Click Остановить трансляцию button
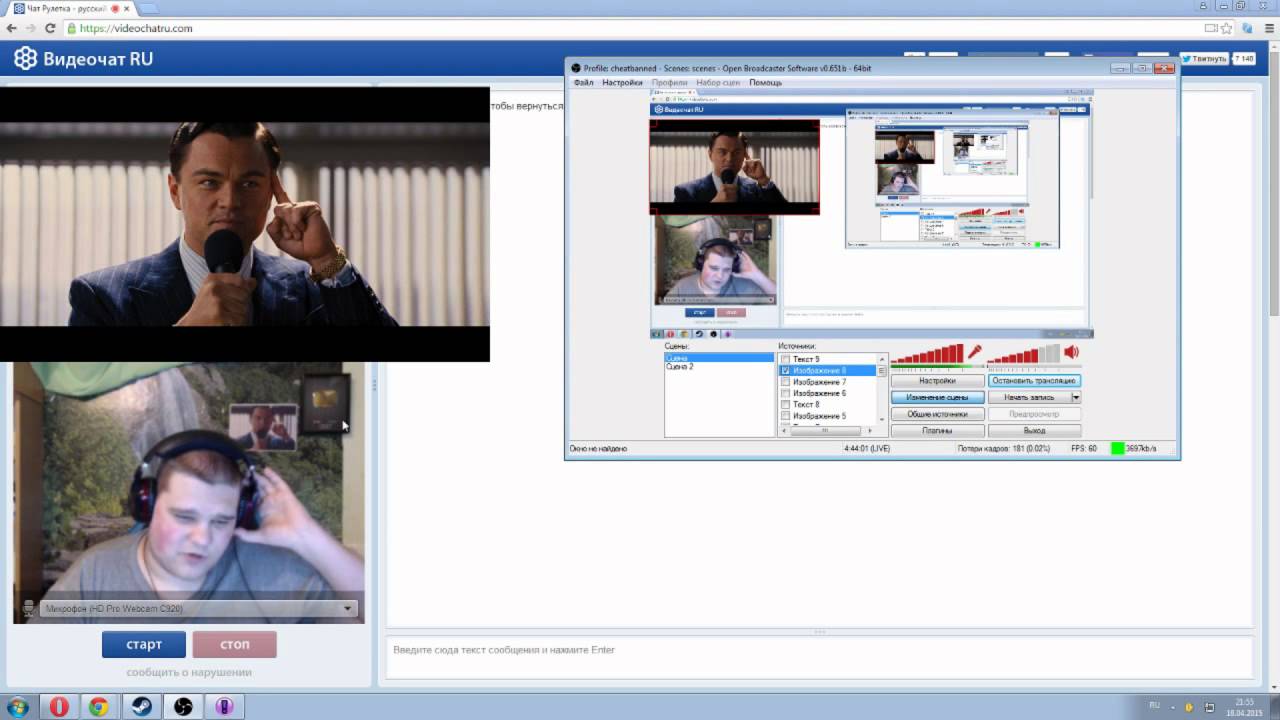 point(1034,380)
